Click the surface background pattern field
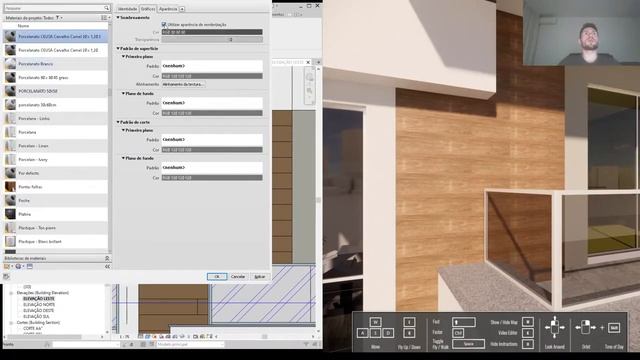The width and height of the screenshot is (640, 360). (x=212, y=103)
